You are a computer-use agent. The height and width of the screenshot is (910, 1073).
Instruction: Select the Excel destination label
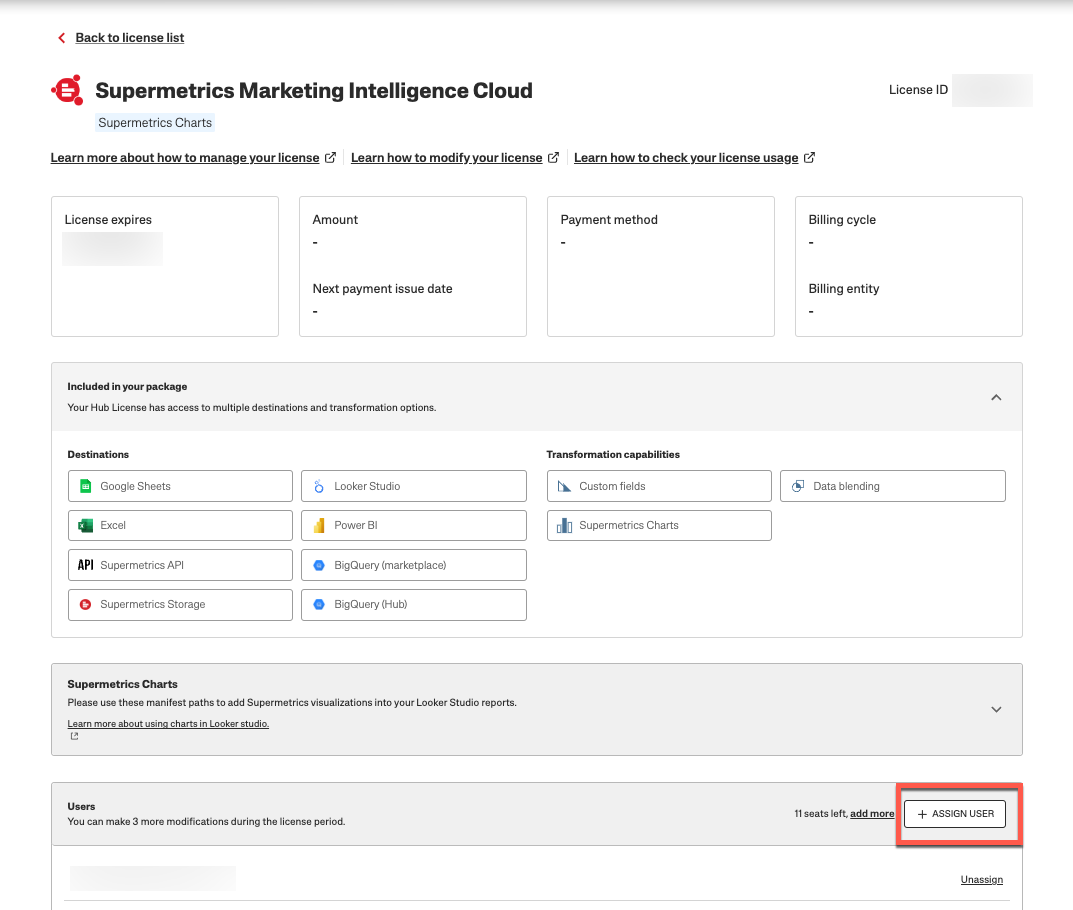(x=113, y=525)
